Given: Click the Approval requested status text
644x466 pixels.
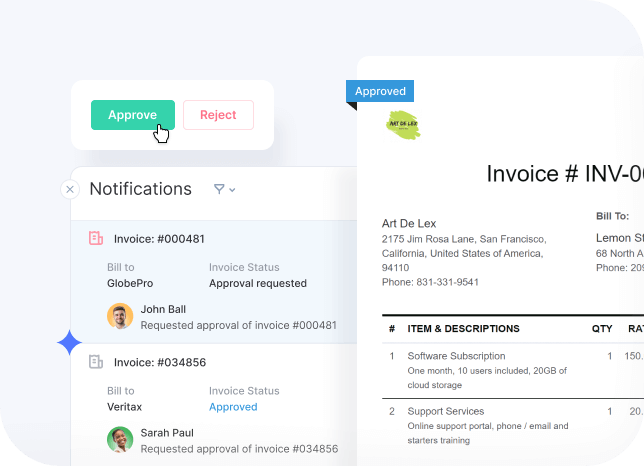Looking at the screenshot, I should pyautogui.click(x=258, y=283).
